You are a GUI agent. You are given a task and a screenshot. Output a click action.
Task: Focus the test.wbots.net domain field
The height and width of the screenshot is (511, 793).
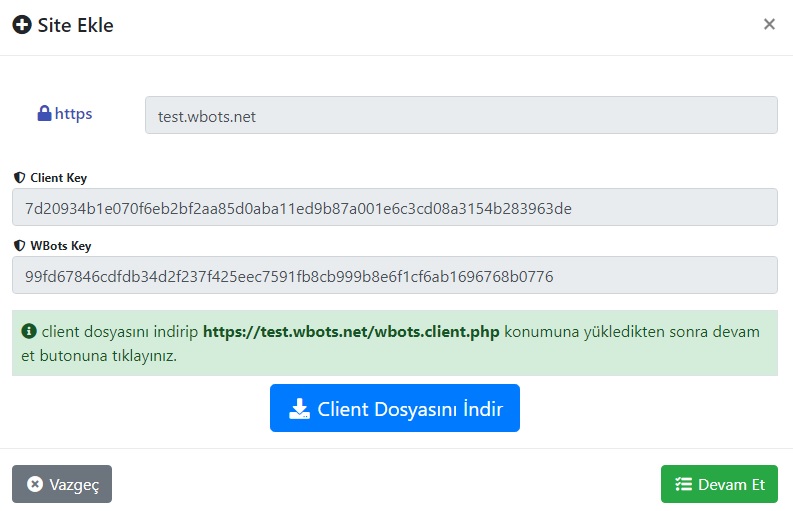click(x=461, y=116)
